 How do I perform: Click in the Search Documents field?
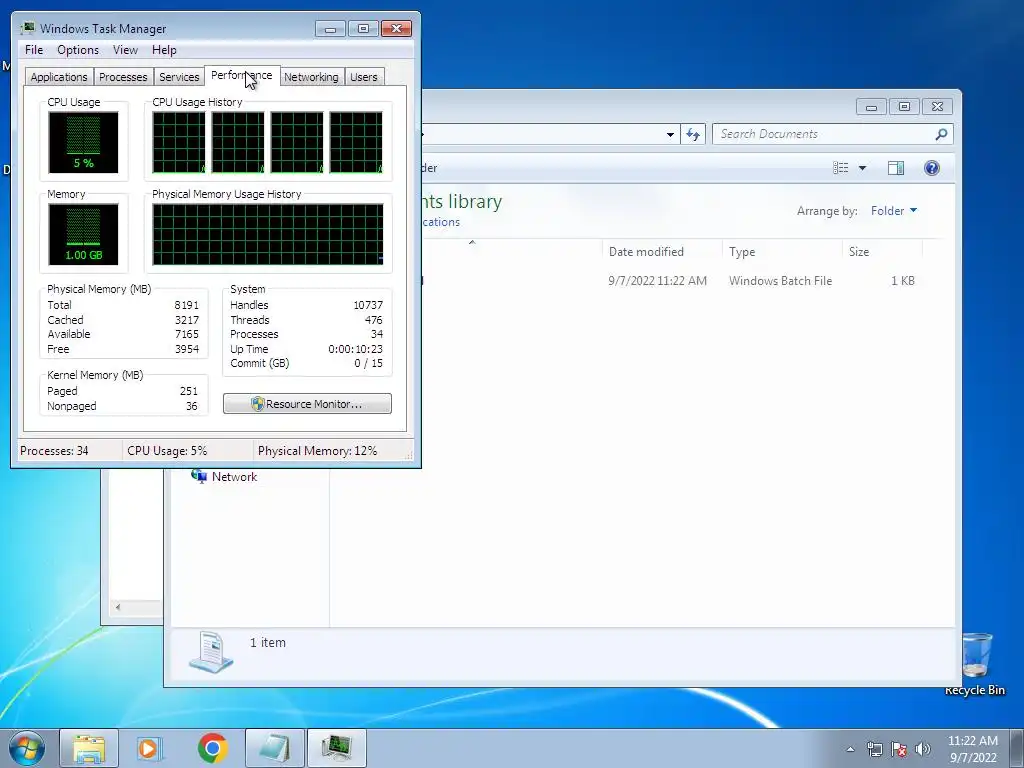(x=824, y=134)
